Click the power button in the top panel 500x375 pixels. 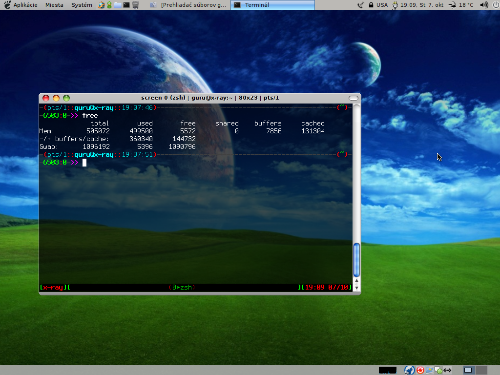tap(496, 5)
